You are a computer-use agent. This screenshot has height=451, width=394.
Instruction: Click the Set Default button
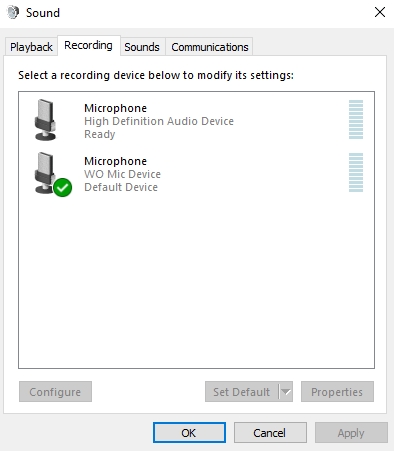pos(242,392)
